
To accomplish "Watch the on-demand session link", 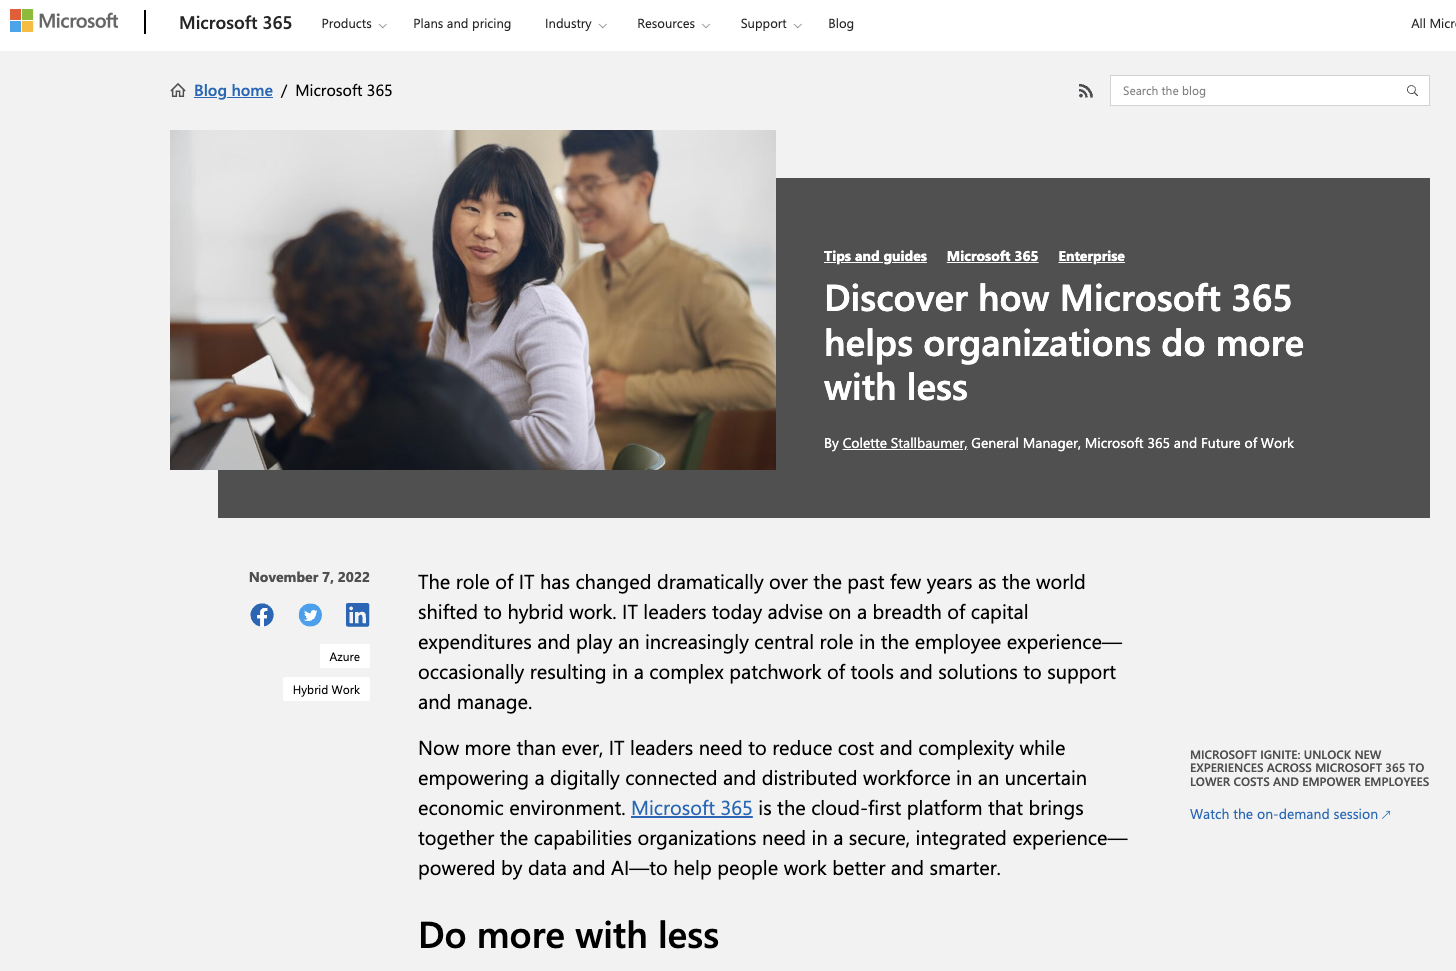I will 1290,814.
